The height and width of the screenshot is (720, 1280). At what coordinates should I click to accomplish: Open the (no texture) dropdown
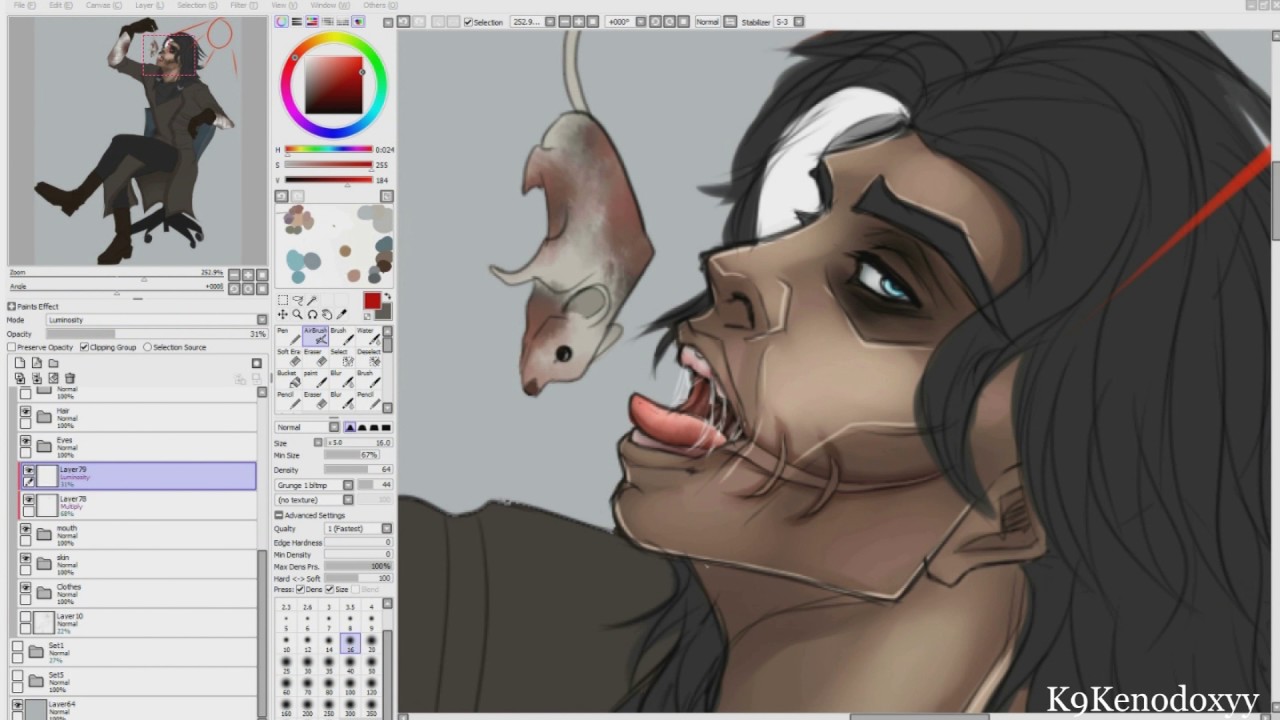(314, 500)
